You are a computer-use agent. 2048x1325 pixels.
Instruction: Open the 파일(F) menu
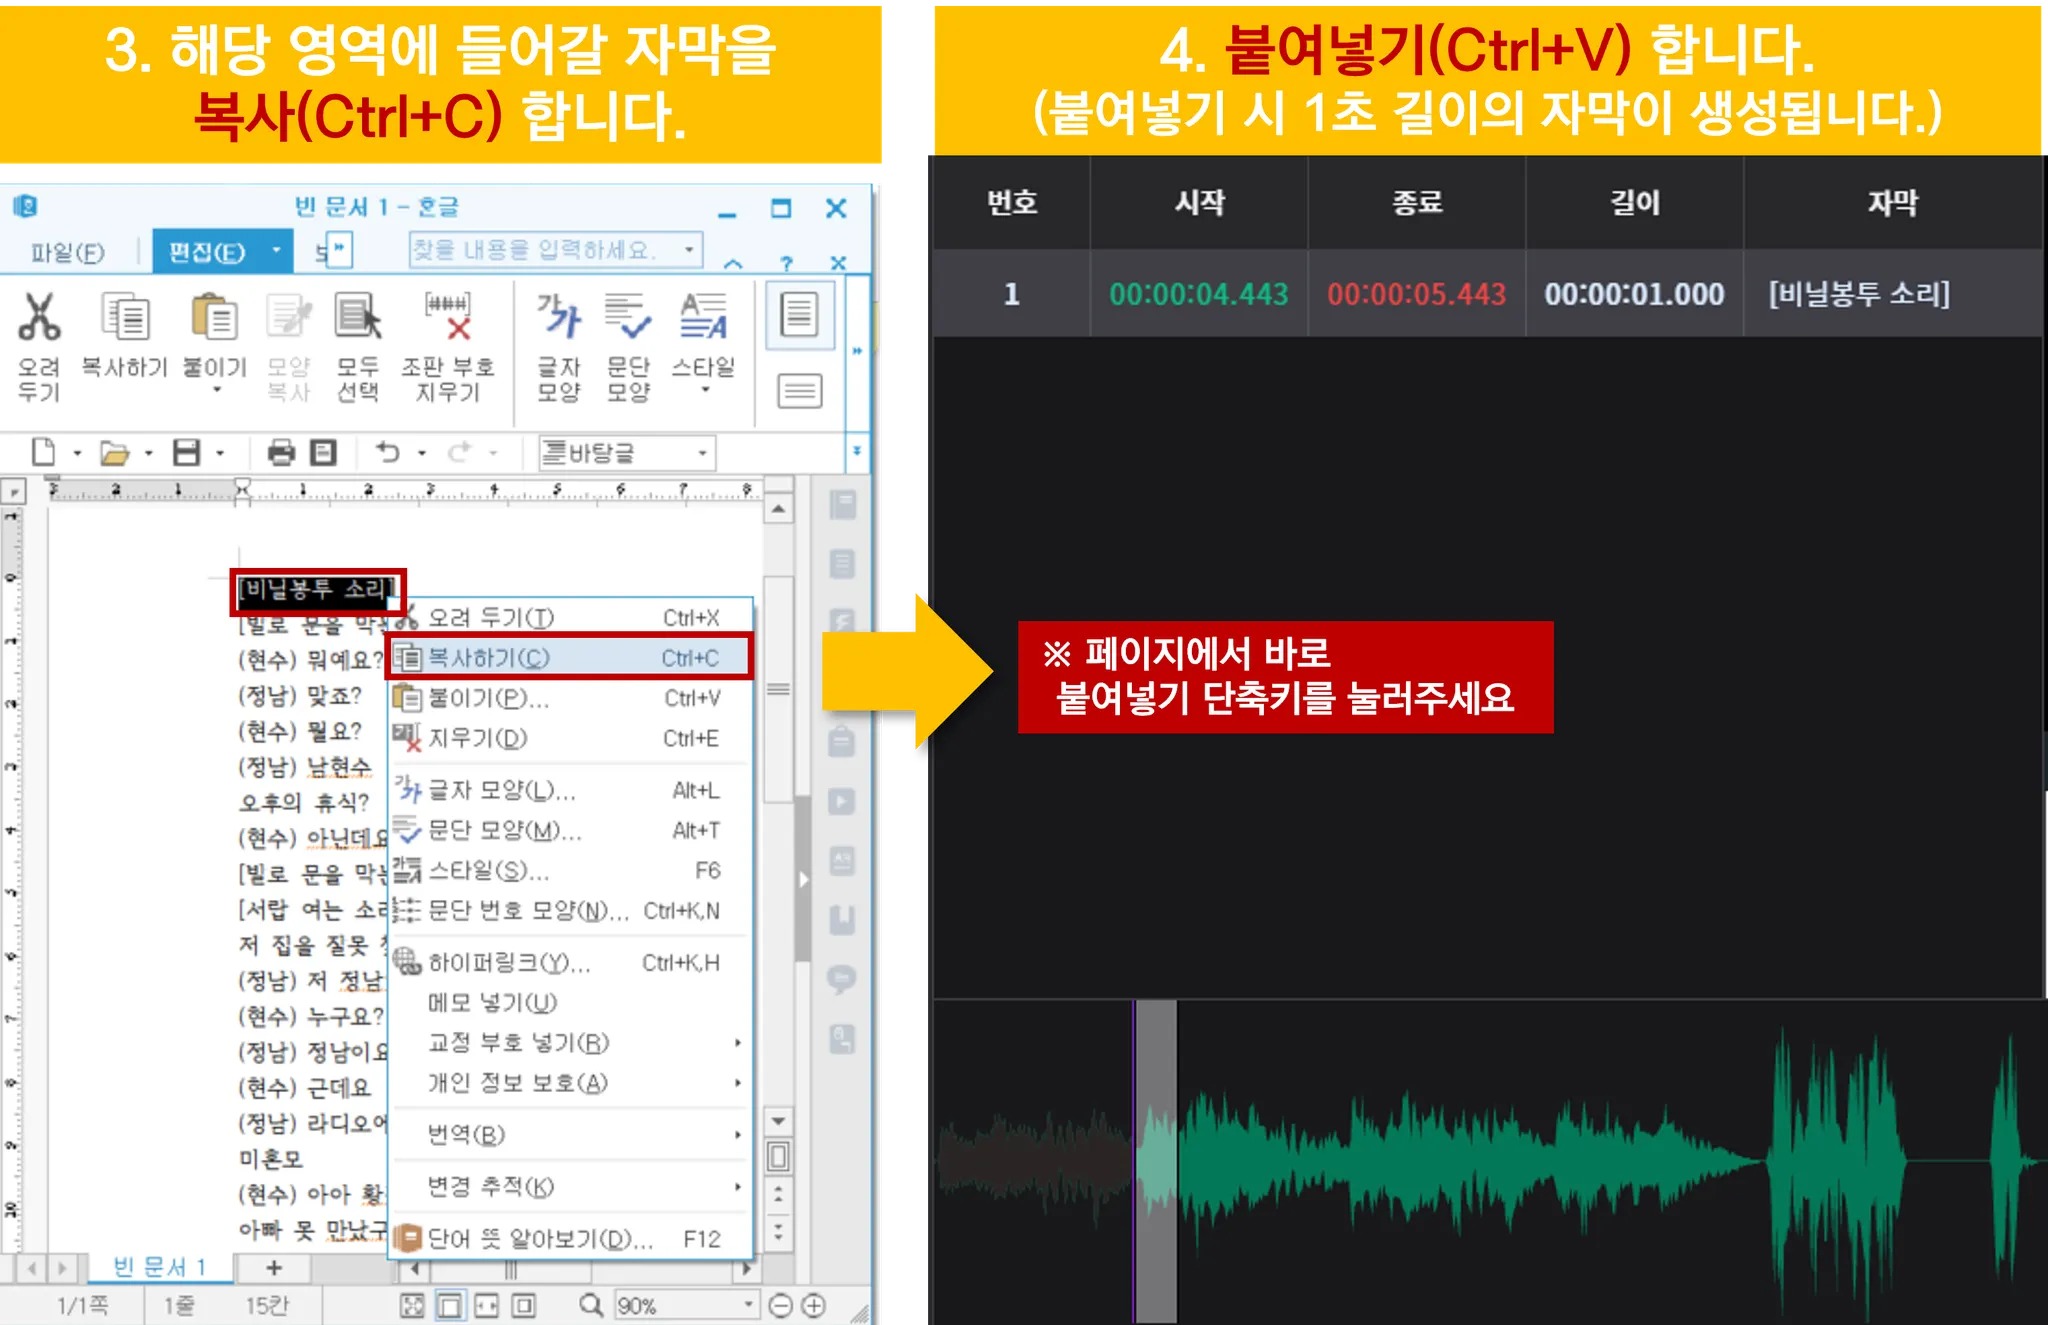click(x=67, y=252)
